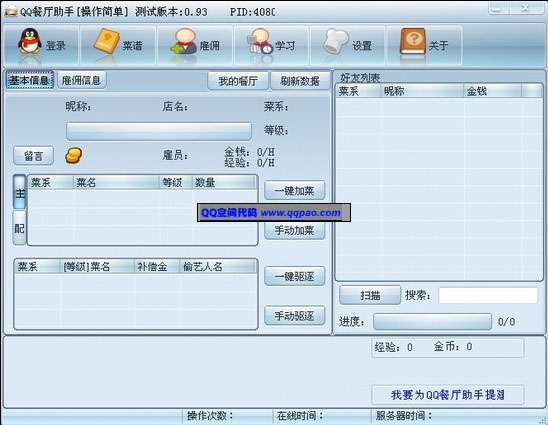Switch to the 基本信息 tab
This screenshot has height=425, width=548.
tap(29, 80)
